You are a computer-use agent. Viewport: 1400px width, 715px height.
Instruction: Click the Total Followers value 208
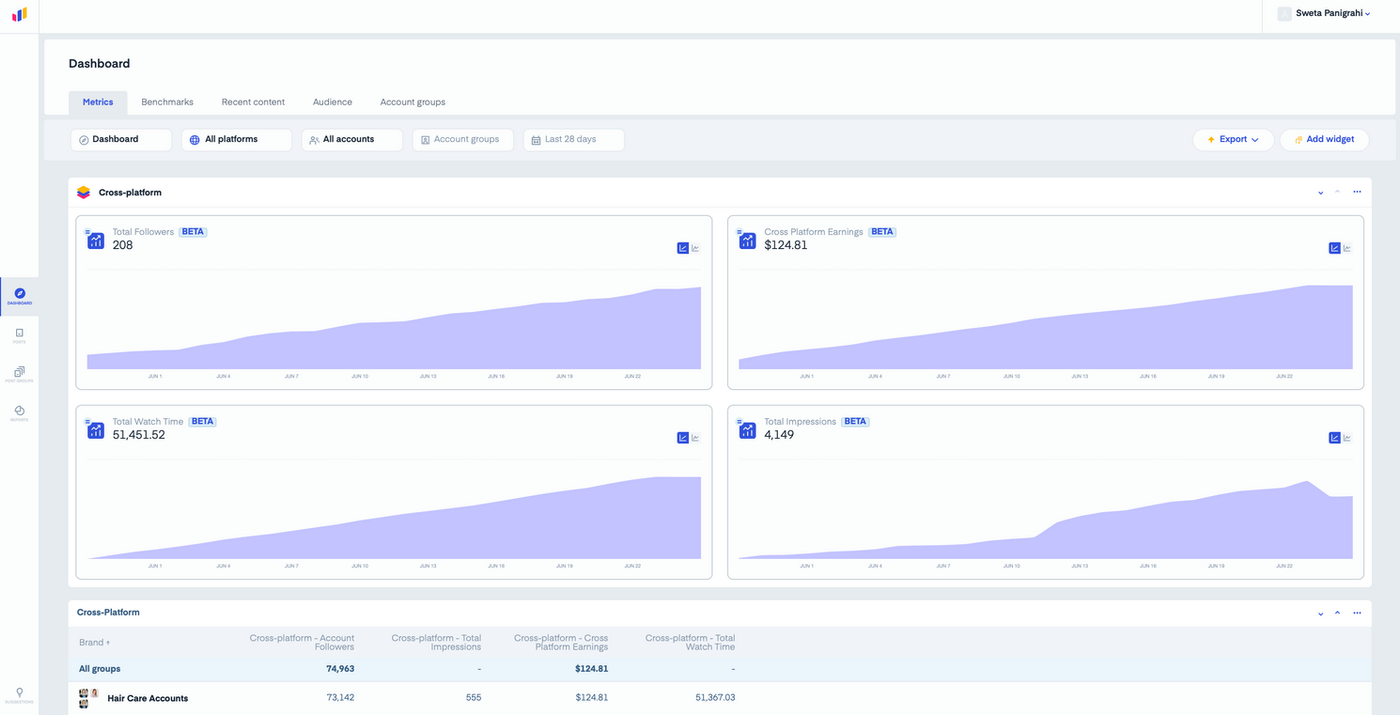click(122, 245)
